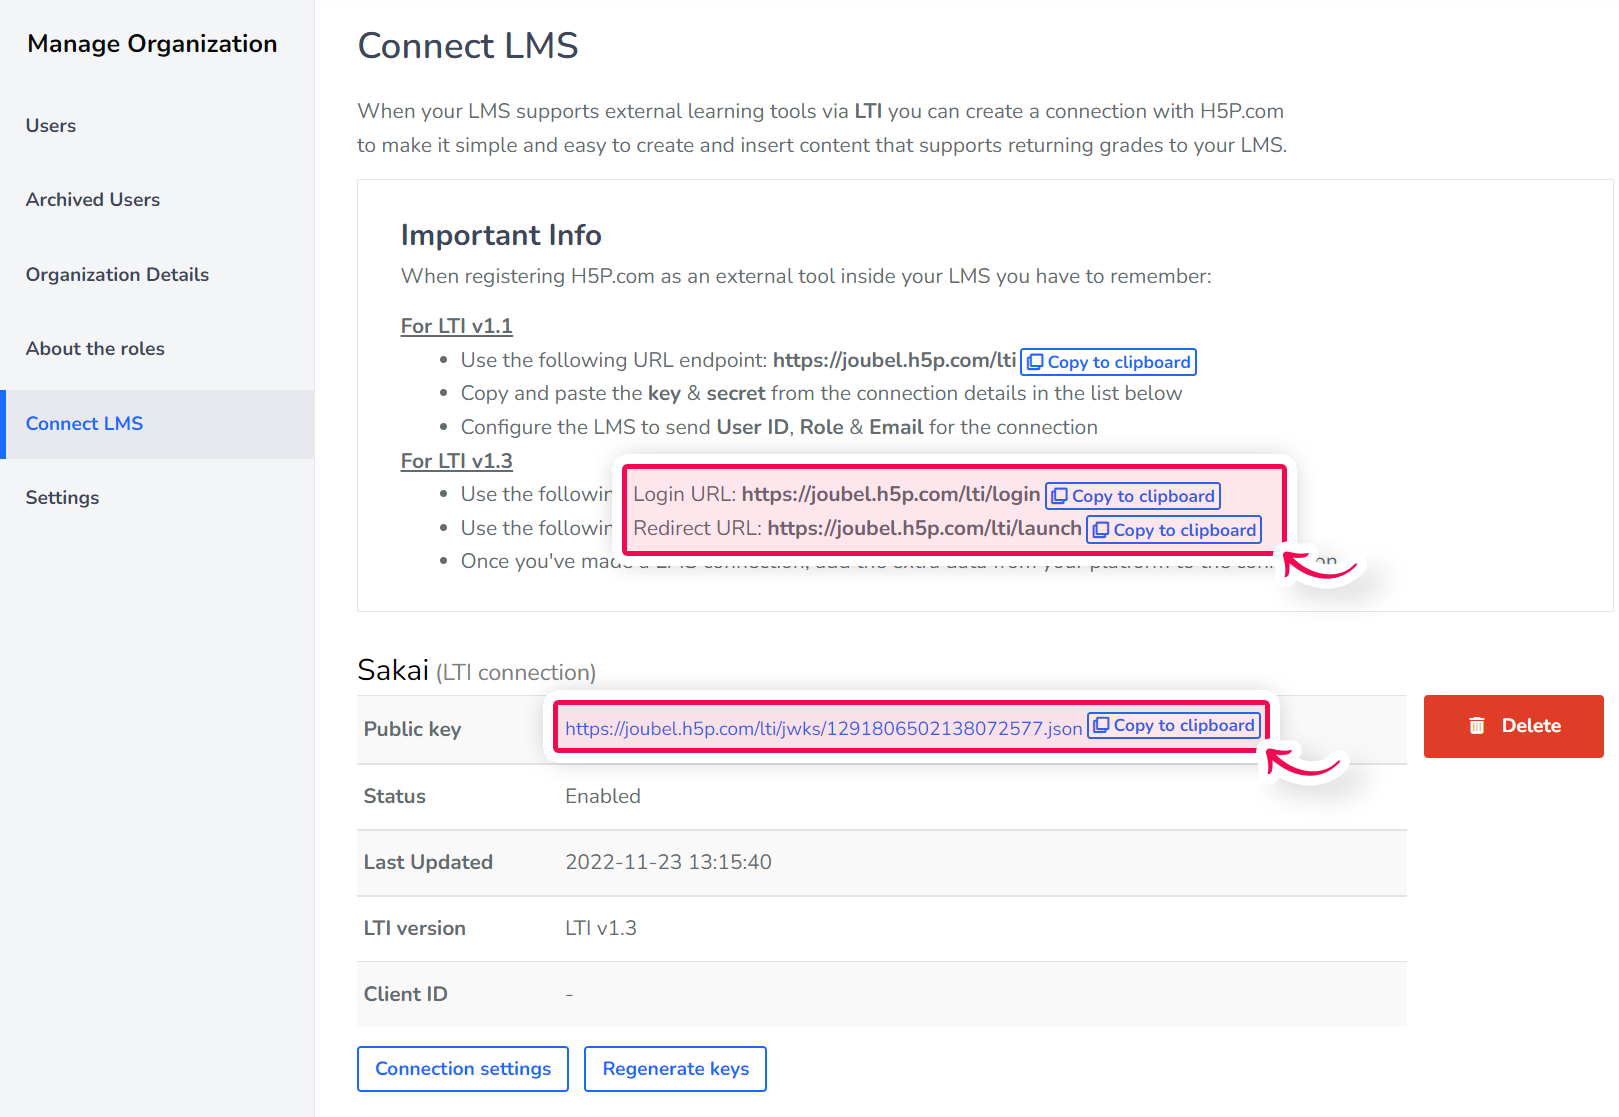Select the Connect LMS sidebar entry
Image resolution: width=1619 pixels, height=1117 pixels.
click(84, 423)
